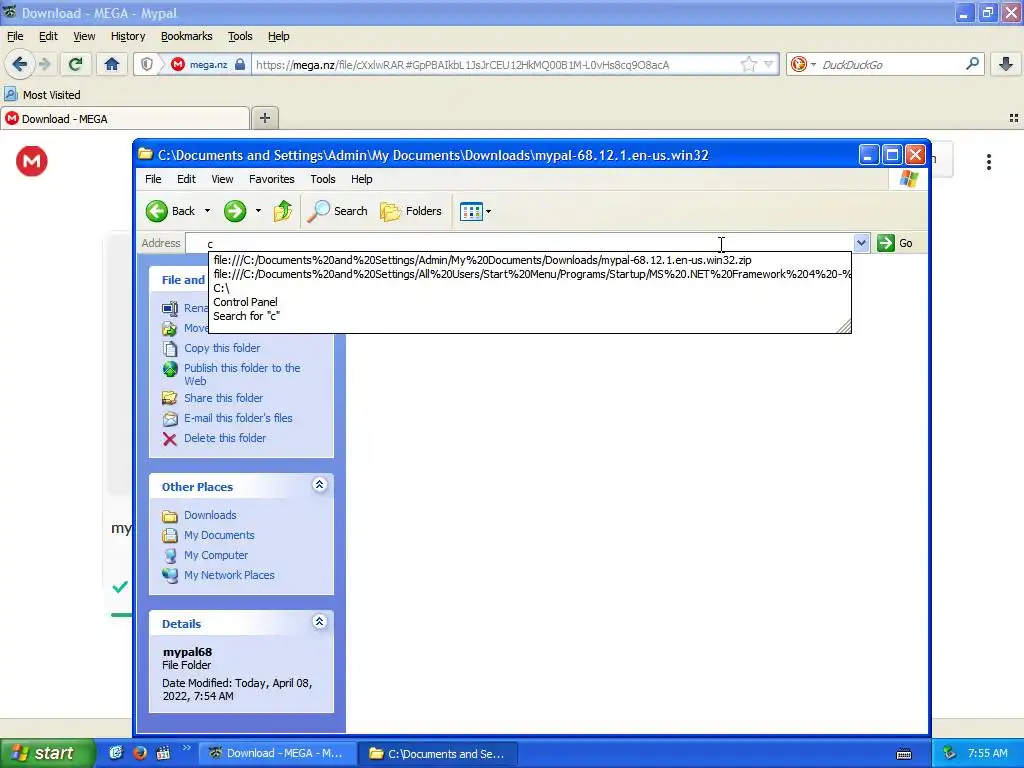
Task: Open the URL bar history dropdown arrow
Action: (769, 64)
